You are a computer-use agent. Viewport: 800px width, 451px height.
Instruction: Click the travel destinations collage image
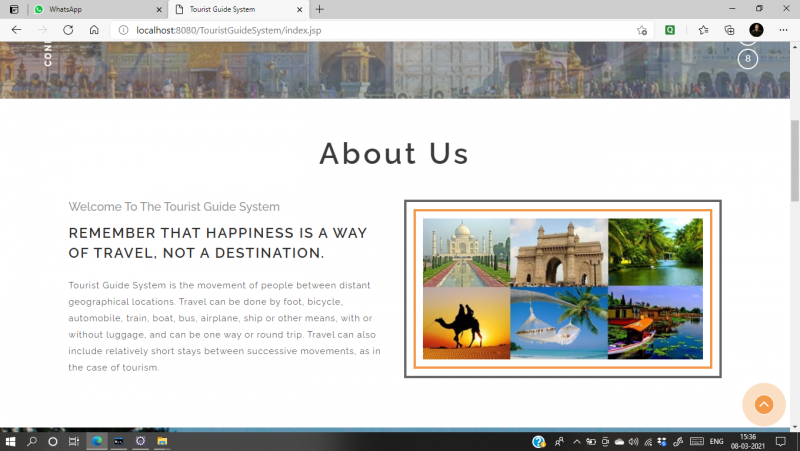[563, 289]
